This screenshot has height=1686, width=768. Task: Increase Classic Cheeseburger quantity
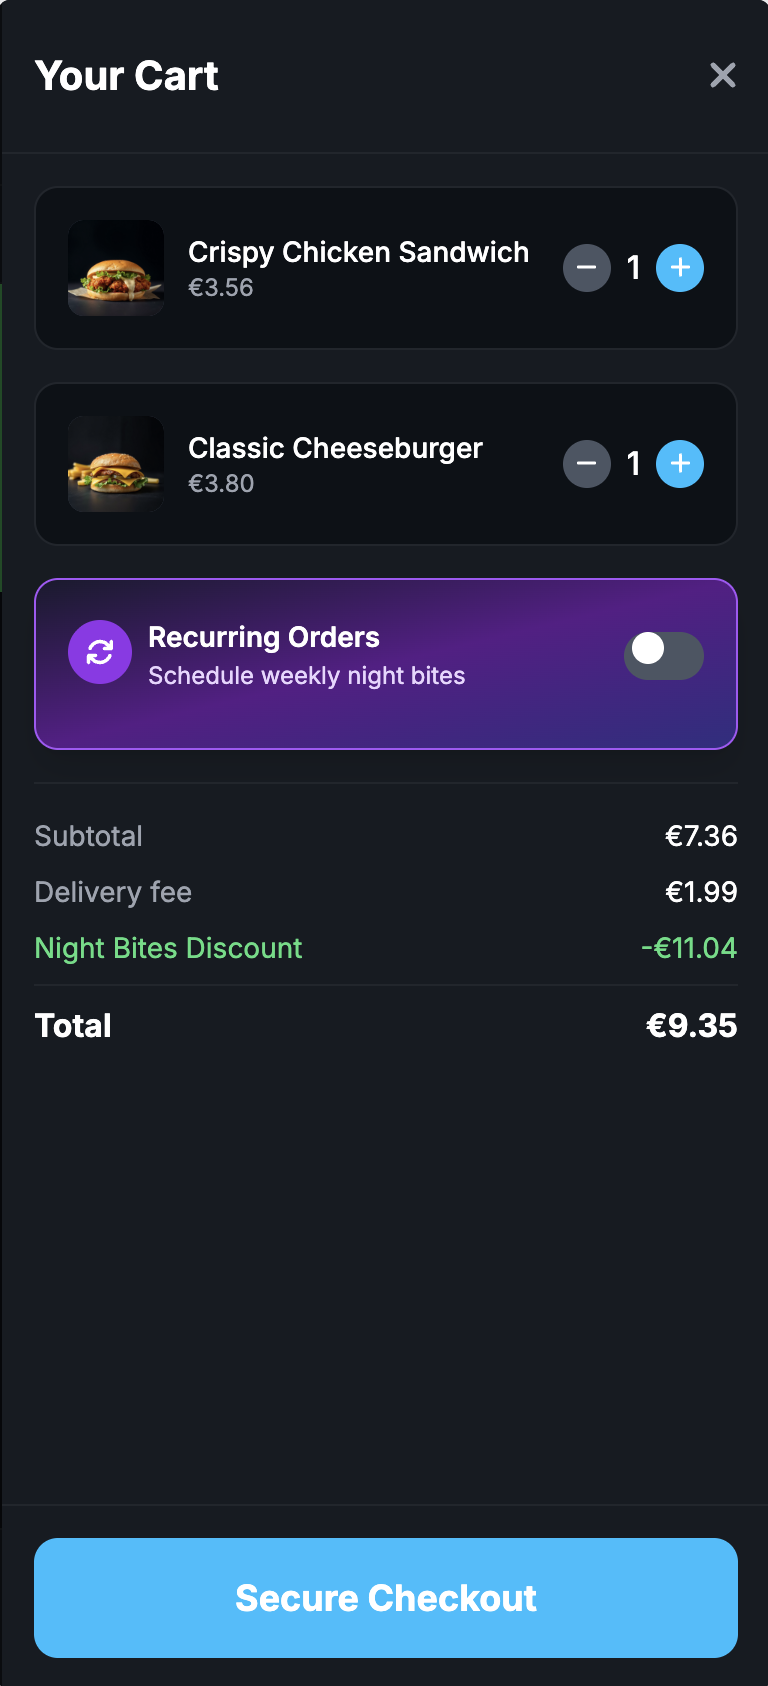tap(680, 464)
